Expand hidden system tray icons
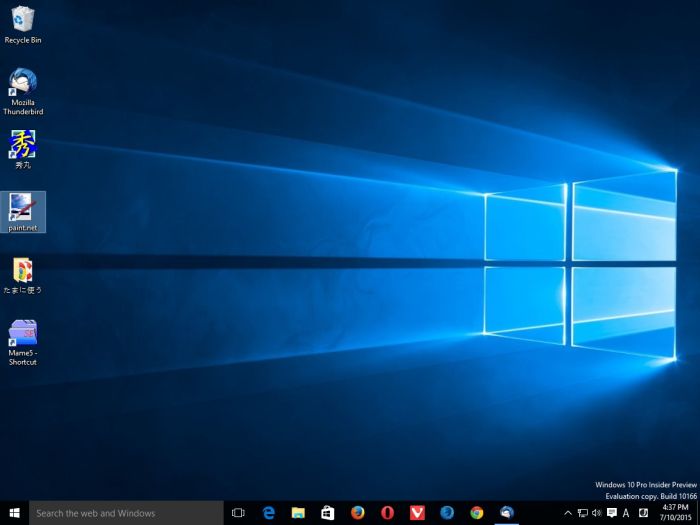 point(568,513)
